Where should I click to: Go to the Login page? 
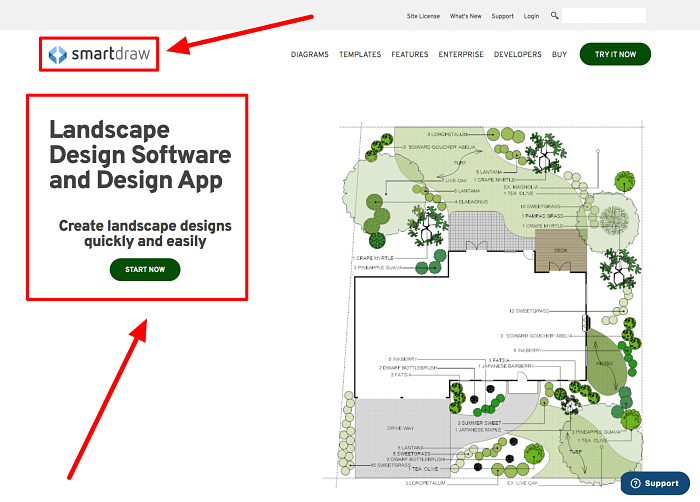tap(531, 16)
